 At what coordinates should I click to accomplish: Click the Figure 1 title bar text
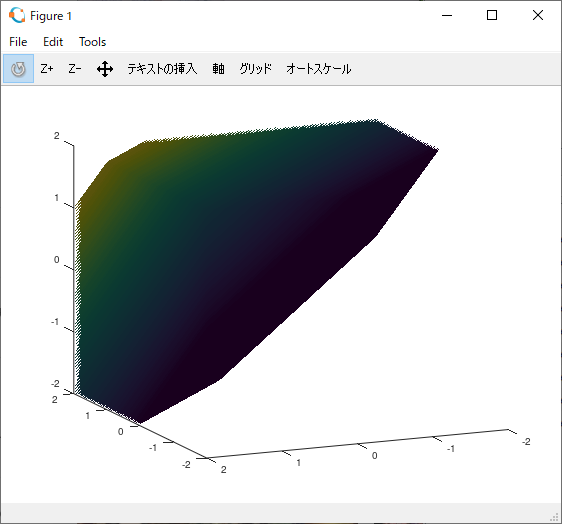[51, 16]
